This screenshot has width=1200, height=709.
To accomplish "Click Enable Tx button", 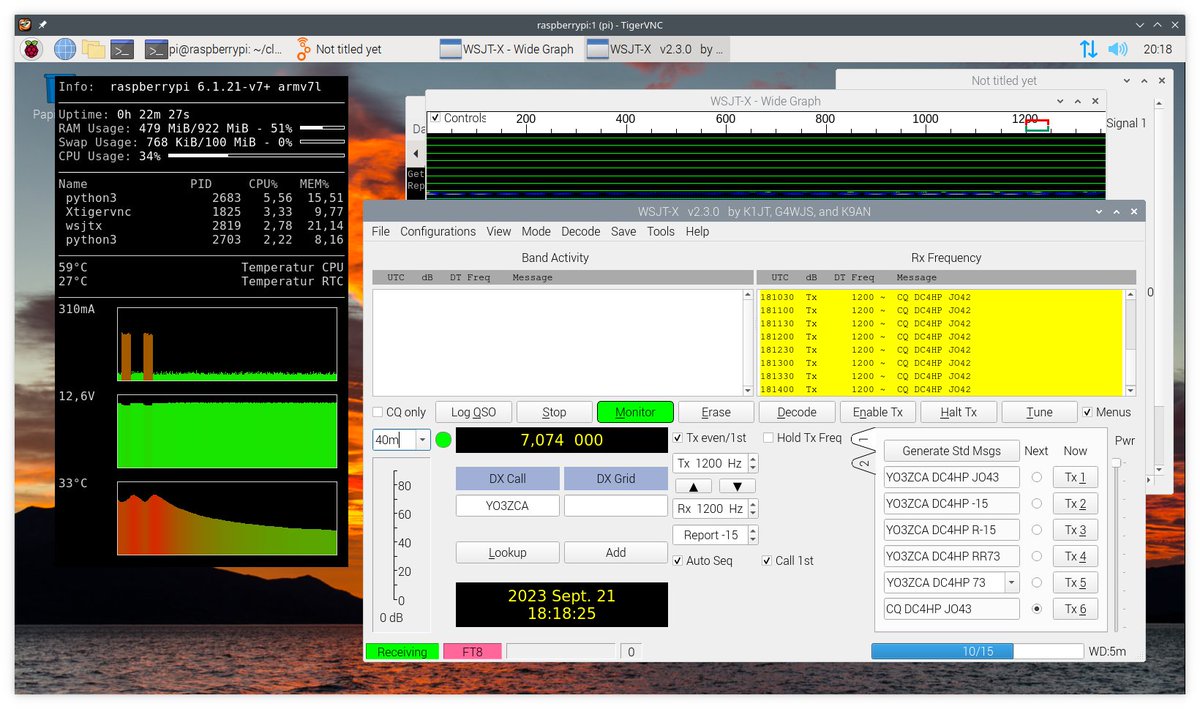I will [x=878, y=412].
